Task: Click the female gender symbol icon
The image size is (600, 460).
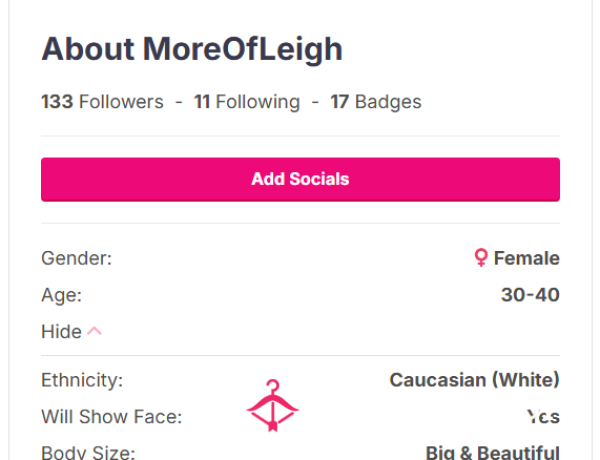Action: point(481,258)
